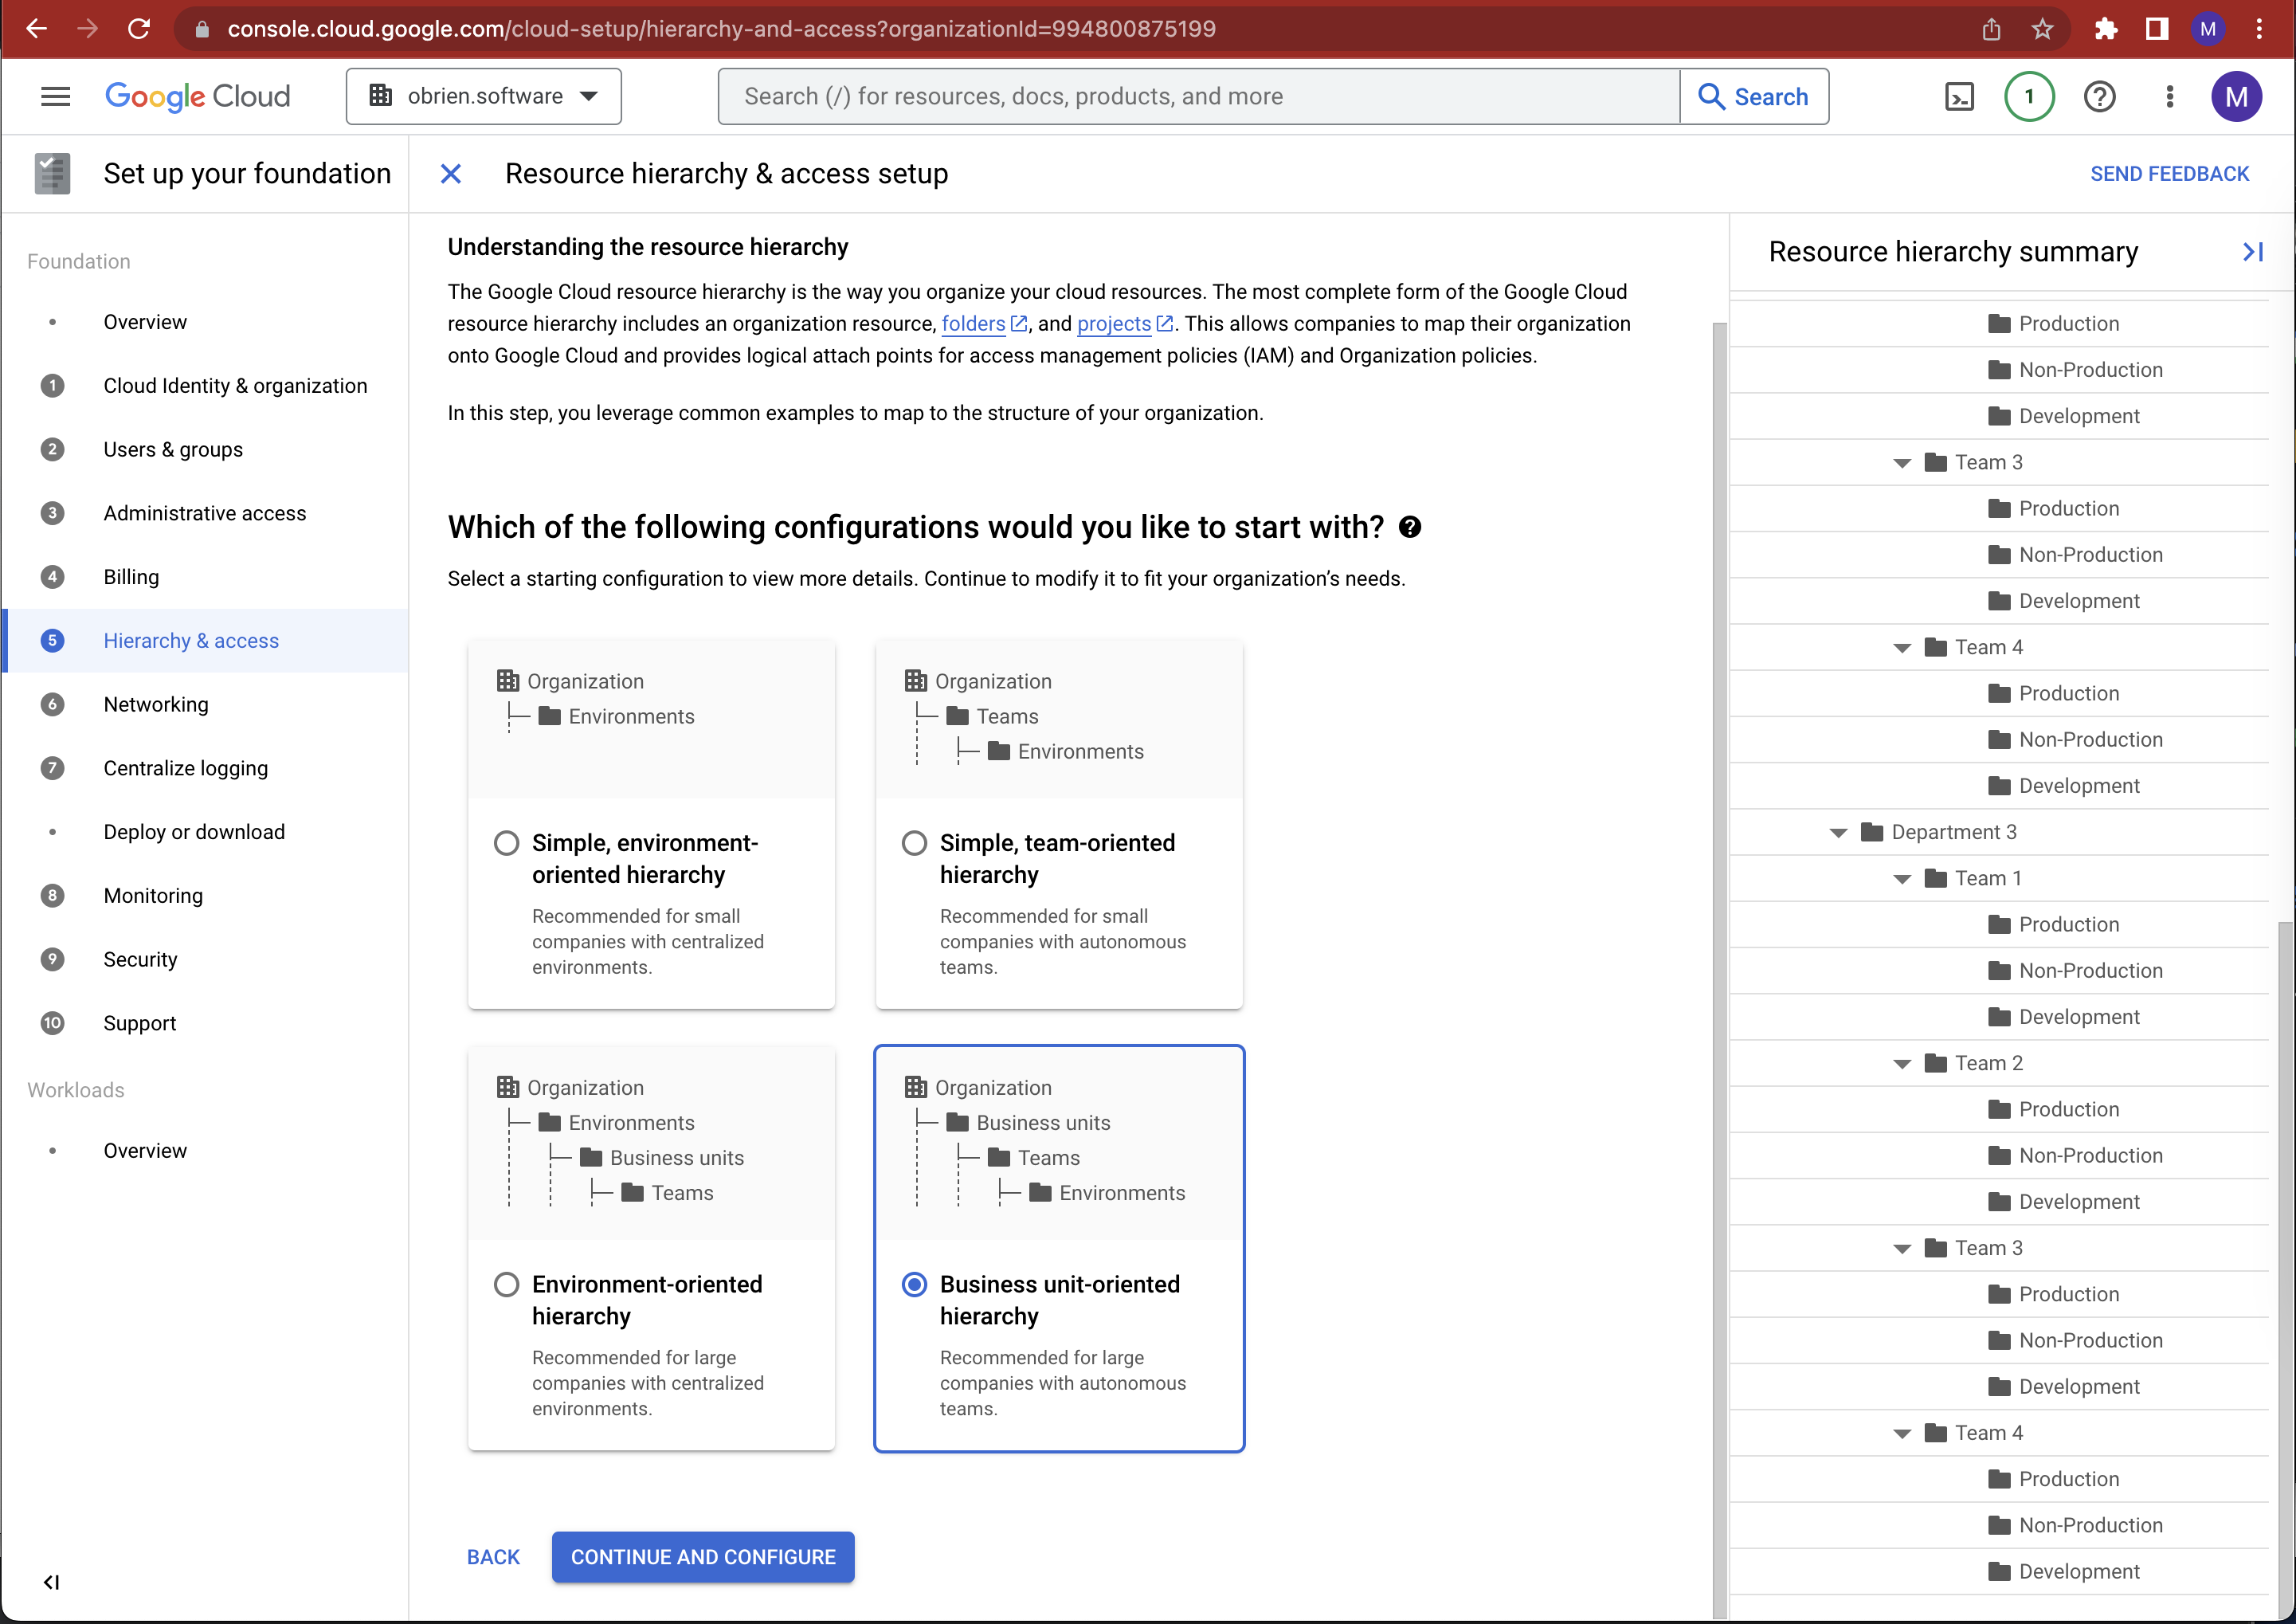
Task: Go to the Networking setup step
Action: tap(156, 704)
